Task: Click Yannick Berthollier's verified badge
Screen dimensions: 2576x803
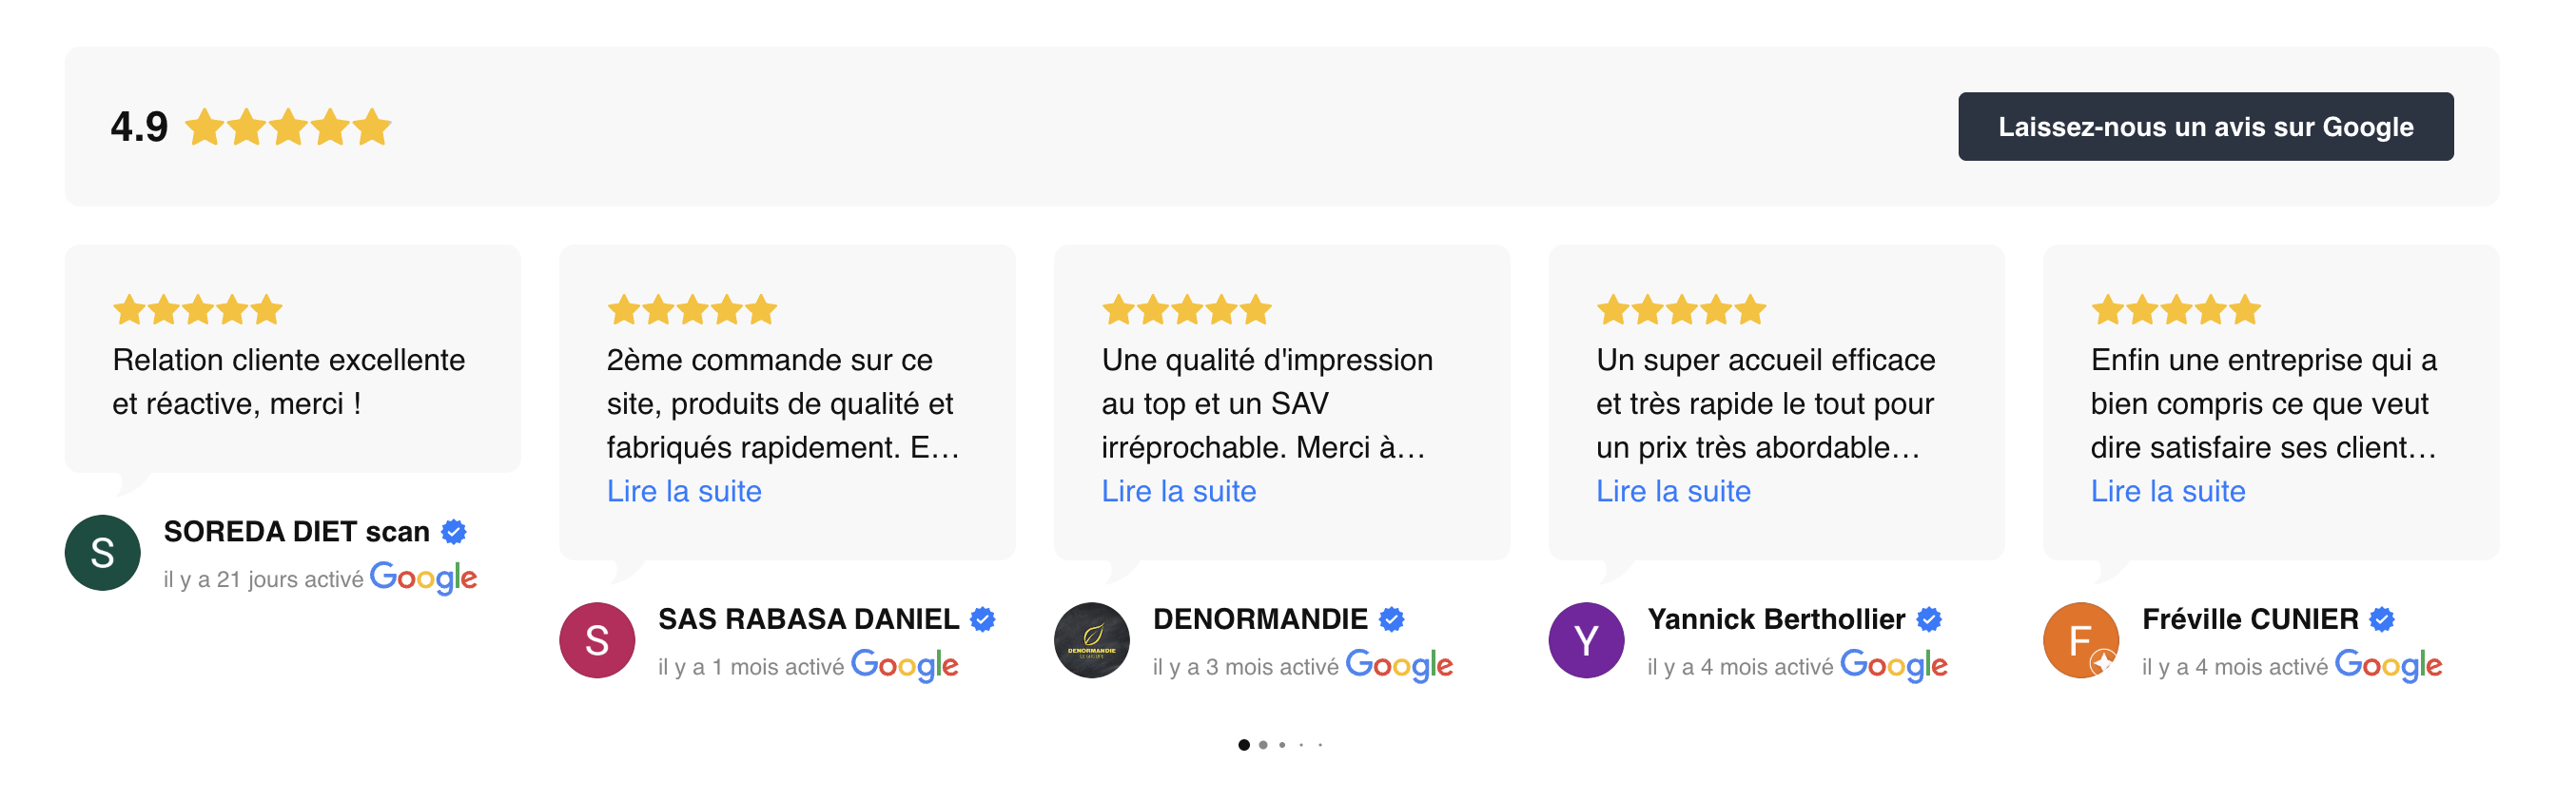Action: 1929,620
